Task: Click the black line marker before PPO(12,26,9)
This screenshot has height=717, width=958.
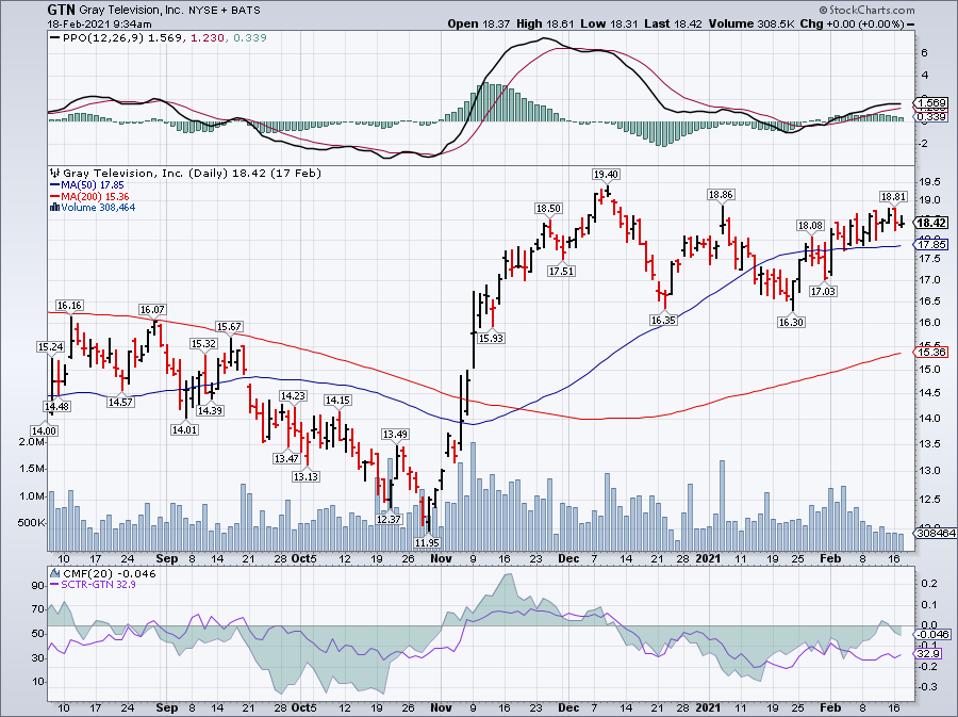Action: coord(54,38)
